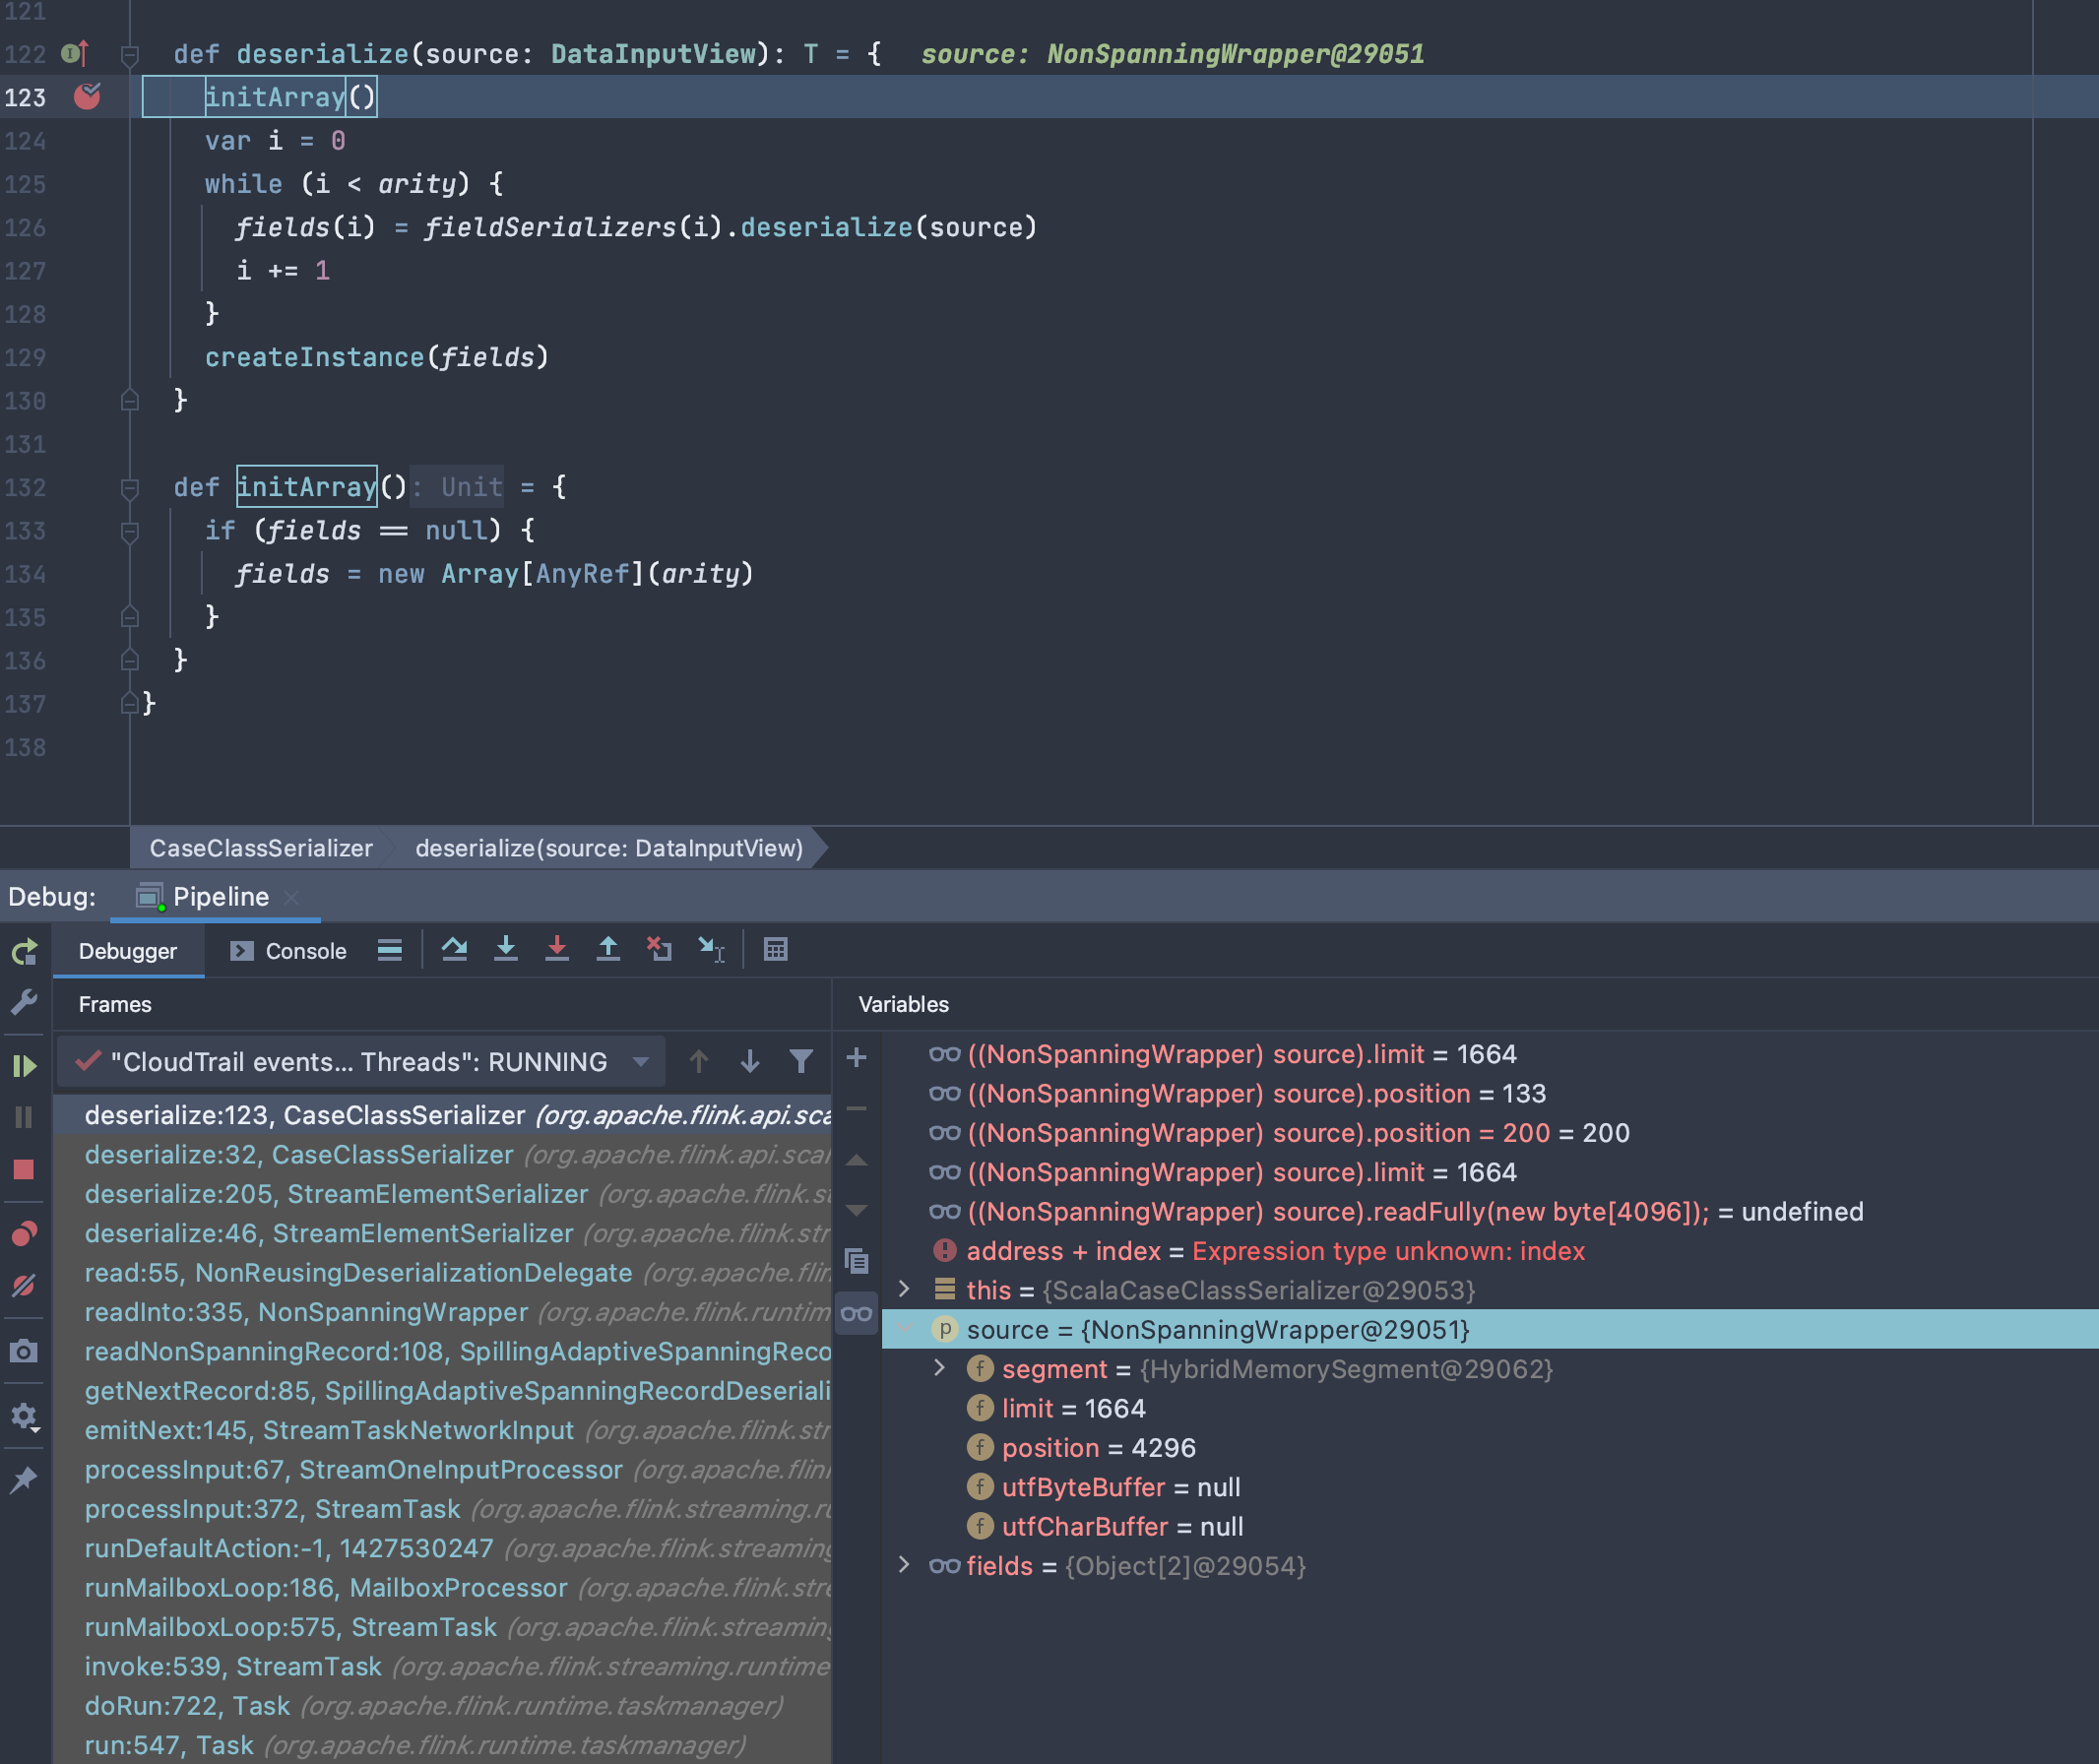This screenshot has width=2099, height=1764.
Task: Select the Pipeline debug session tab
Action: point(220,897)
